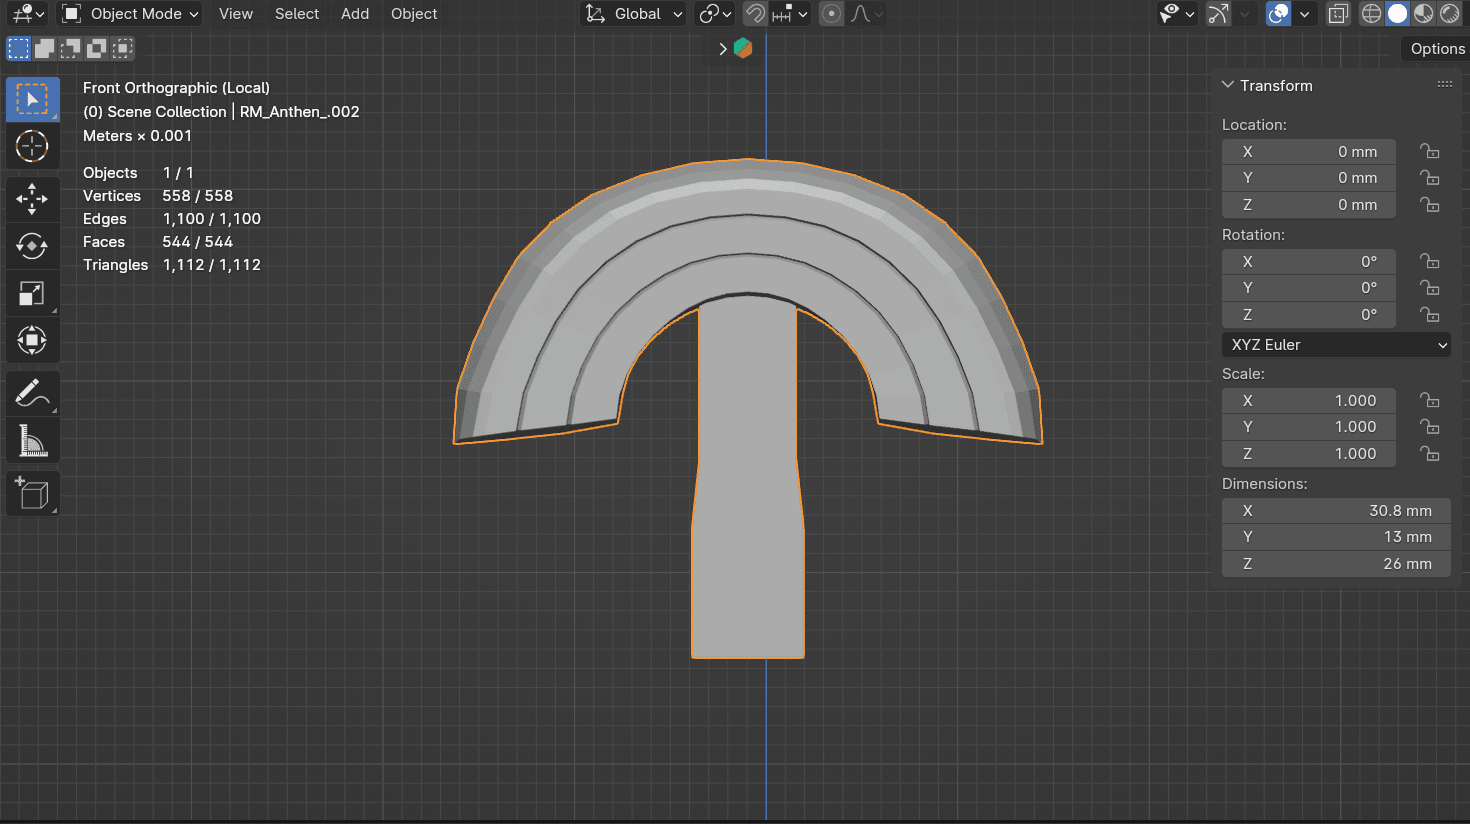This screenshot has height=824, width=1470.
Task: Select the Measure tool
Action: [32, 441]
